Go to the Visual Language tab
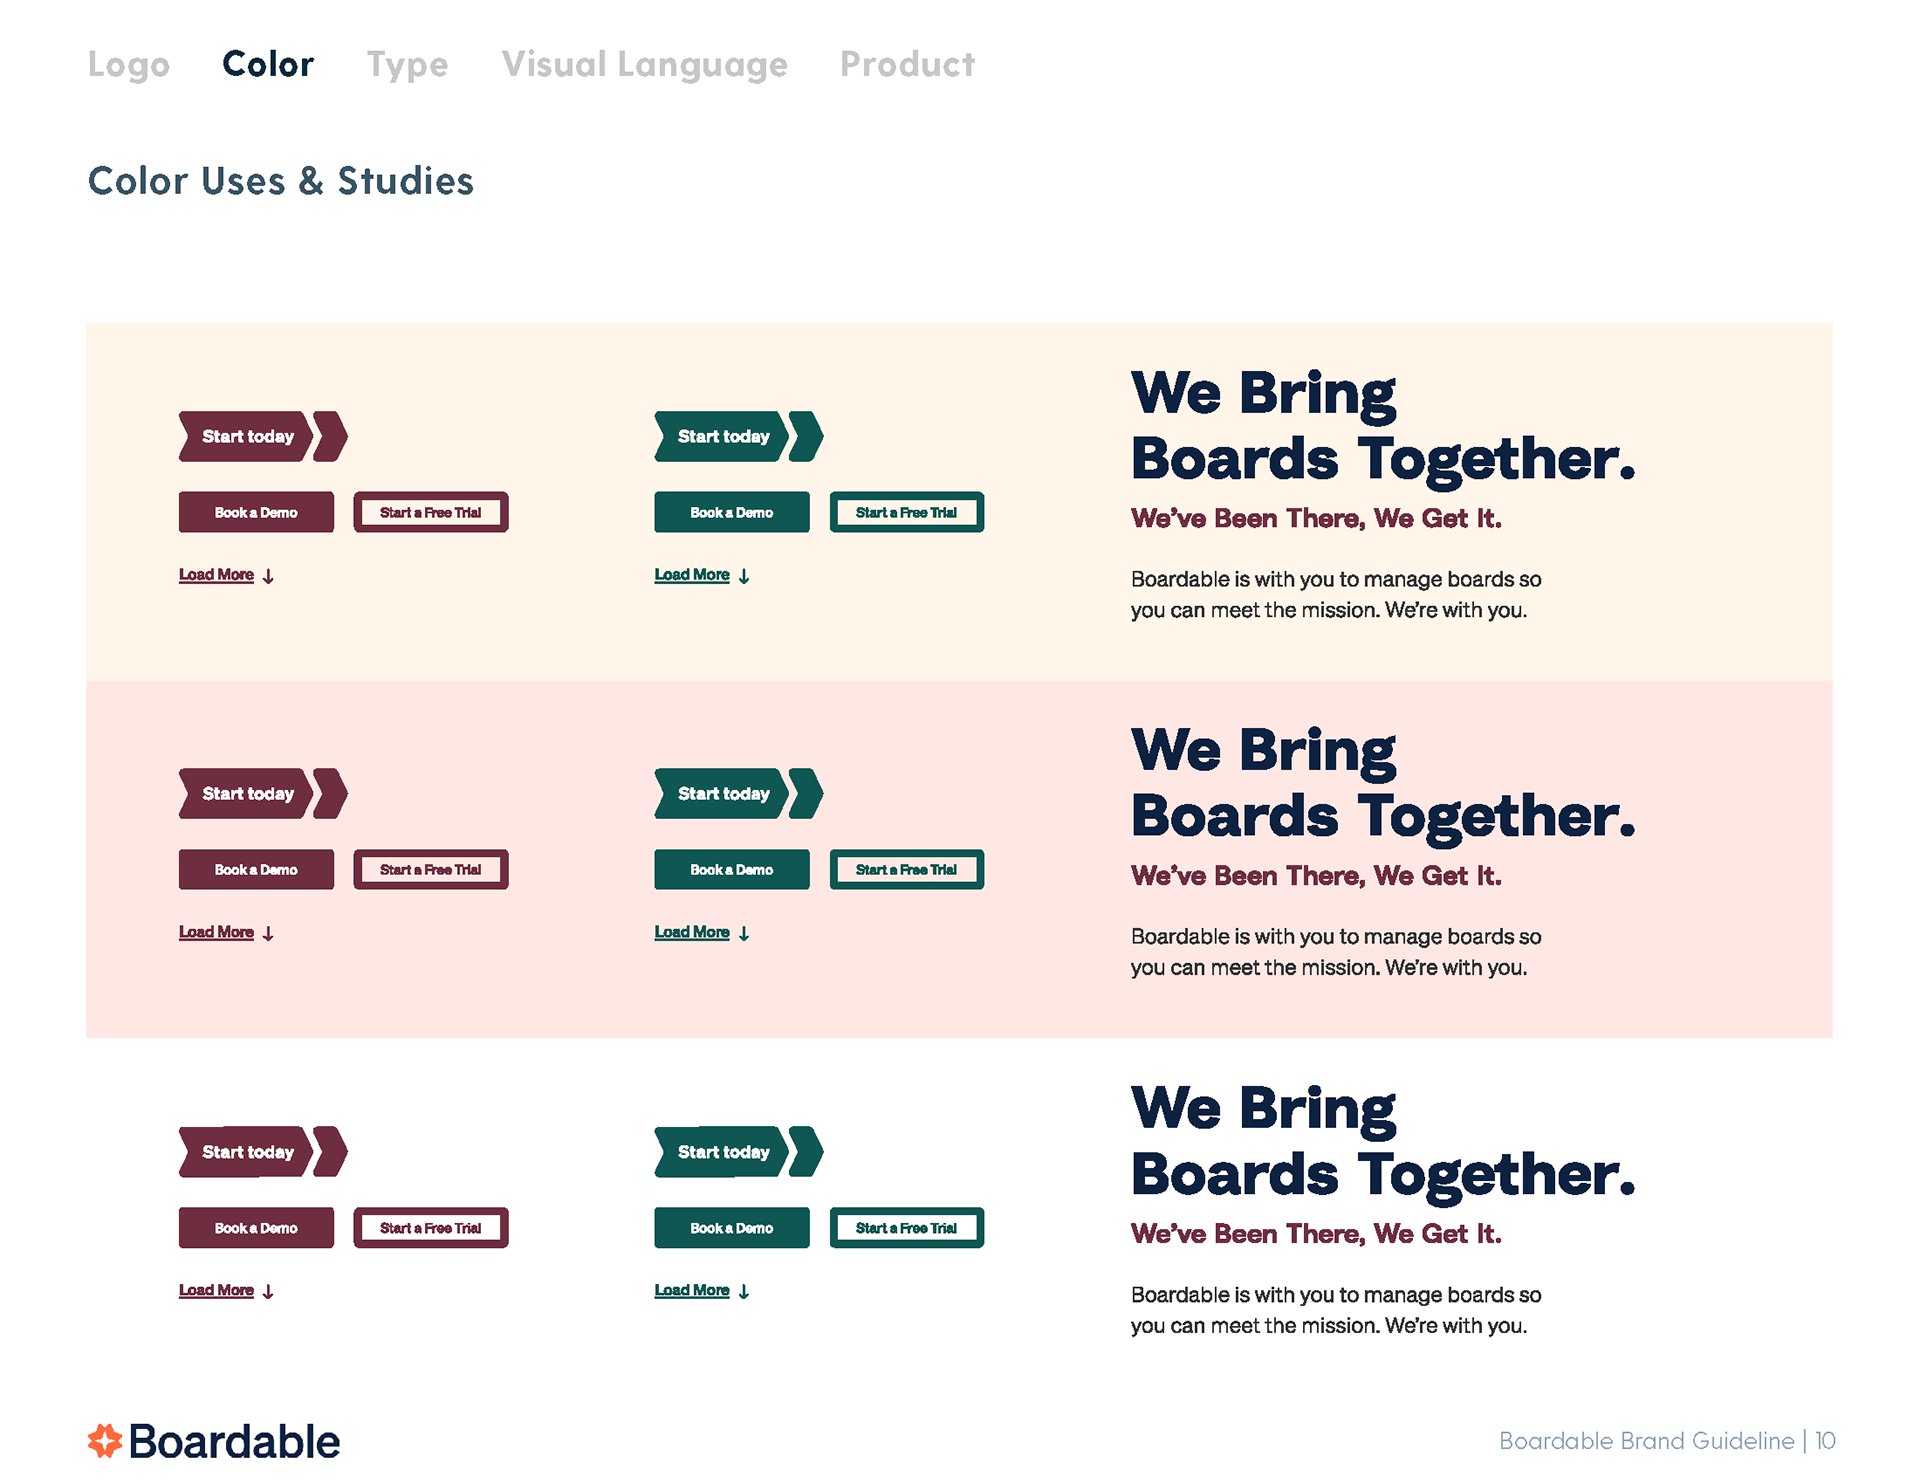 644,65
